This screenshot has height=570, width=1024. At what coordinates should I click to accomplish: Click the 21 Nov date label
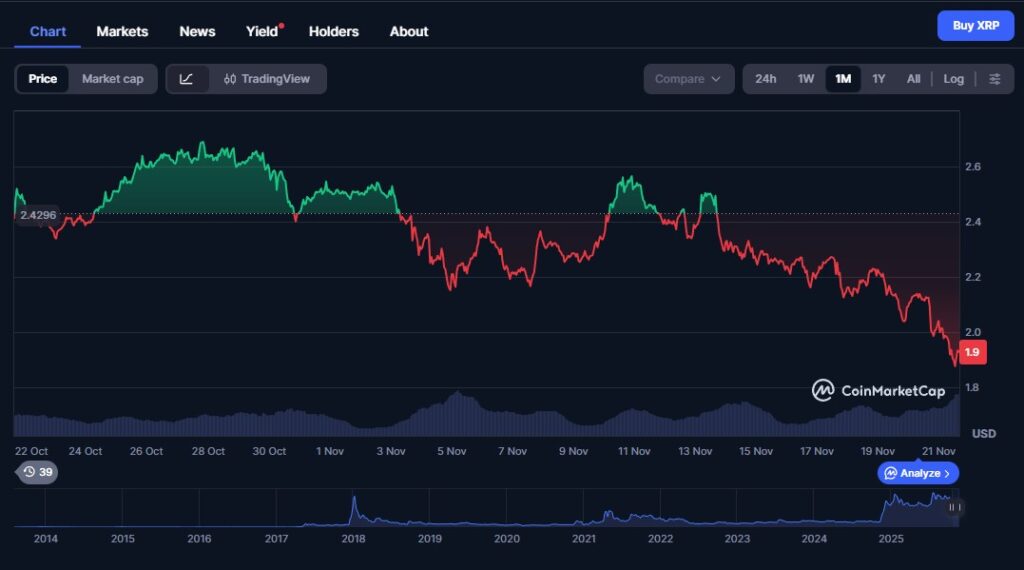point(938,451)
